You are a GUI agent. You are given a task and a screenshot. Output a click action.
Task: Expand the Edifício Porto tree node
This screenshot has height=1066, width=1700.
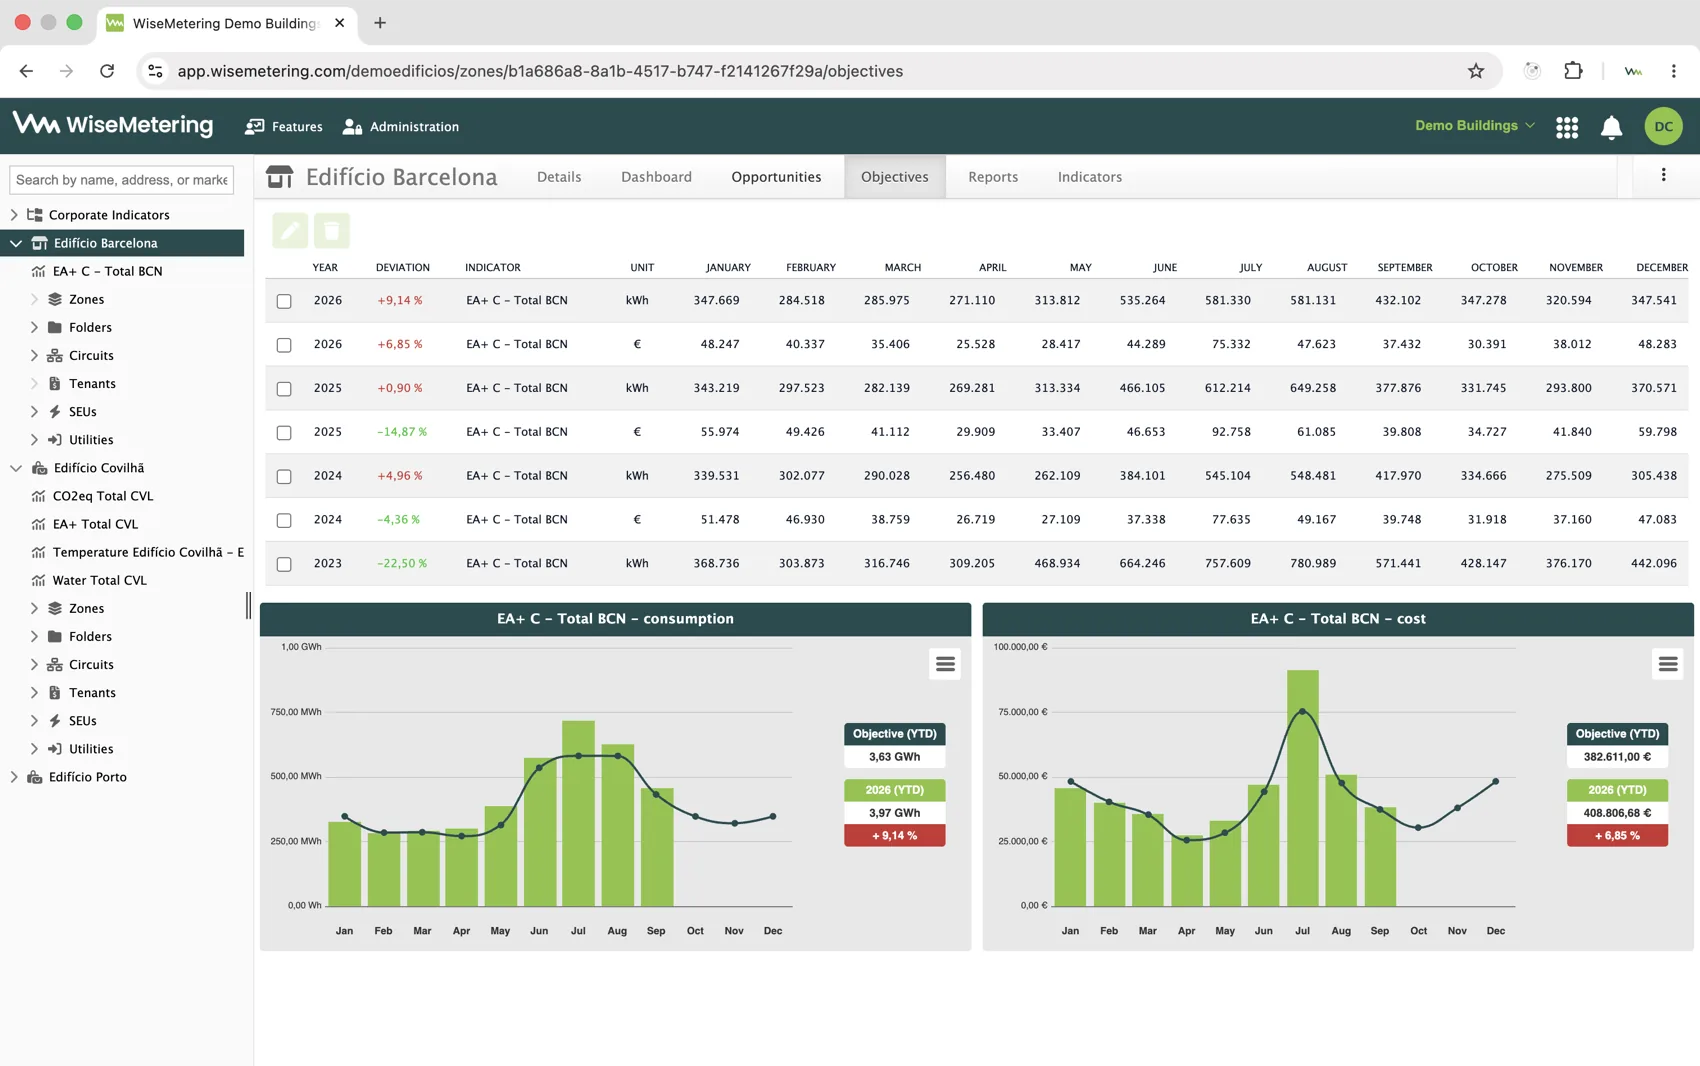tap(14, 777)
